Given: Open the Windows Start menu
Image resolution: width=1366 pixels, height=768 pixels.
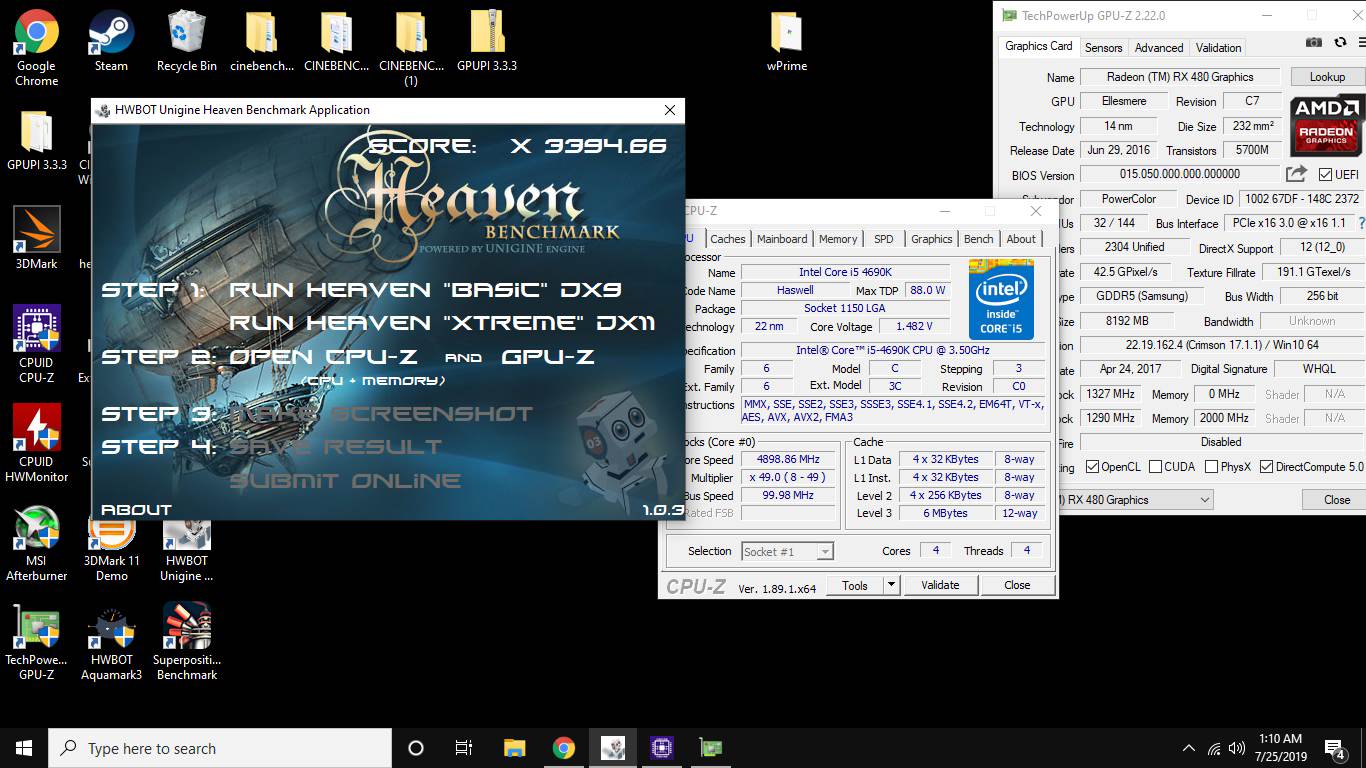Looking at the screenshot, I should tap(24, 748).
